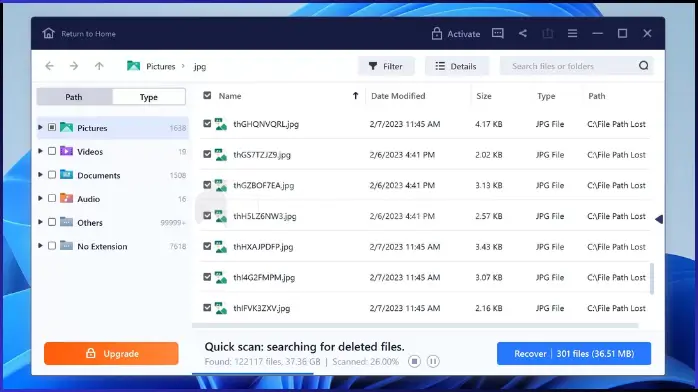Check the Videos category checkbox

(52, 151)
